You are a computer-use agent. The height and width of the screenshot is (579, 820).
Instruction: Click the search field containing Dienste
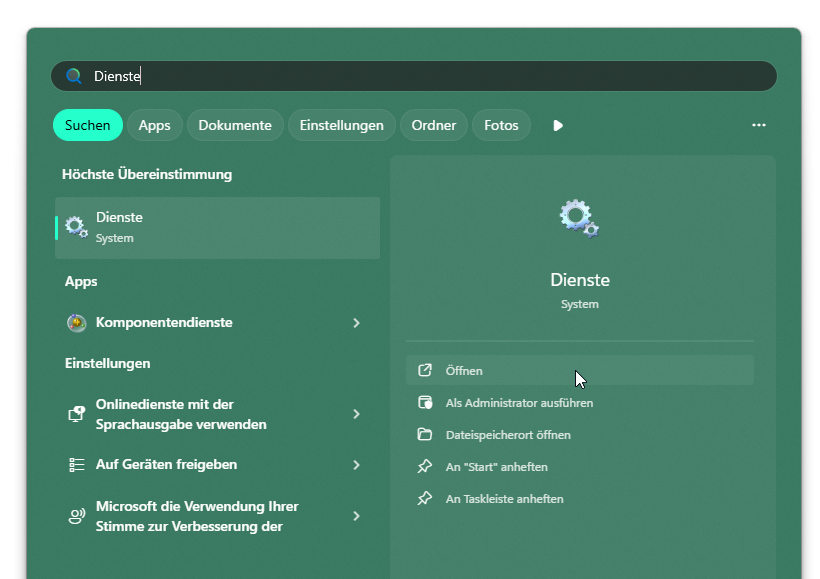pyautogui.click(x=414, y=76)
